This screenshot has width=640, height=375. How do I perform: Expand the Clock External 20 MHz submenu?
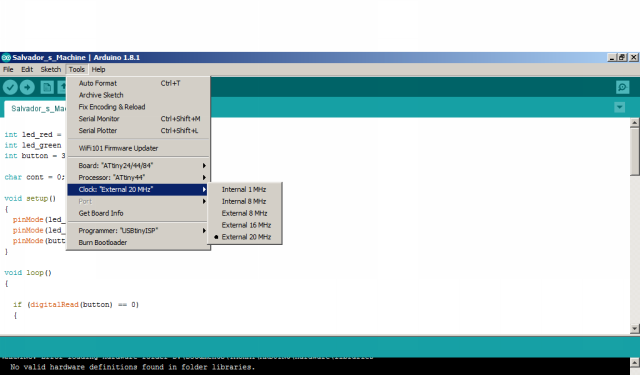pyautogui.click(x=138, y=189)
